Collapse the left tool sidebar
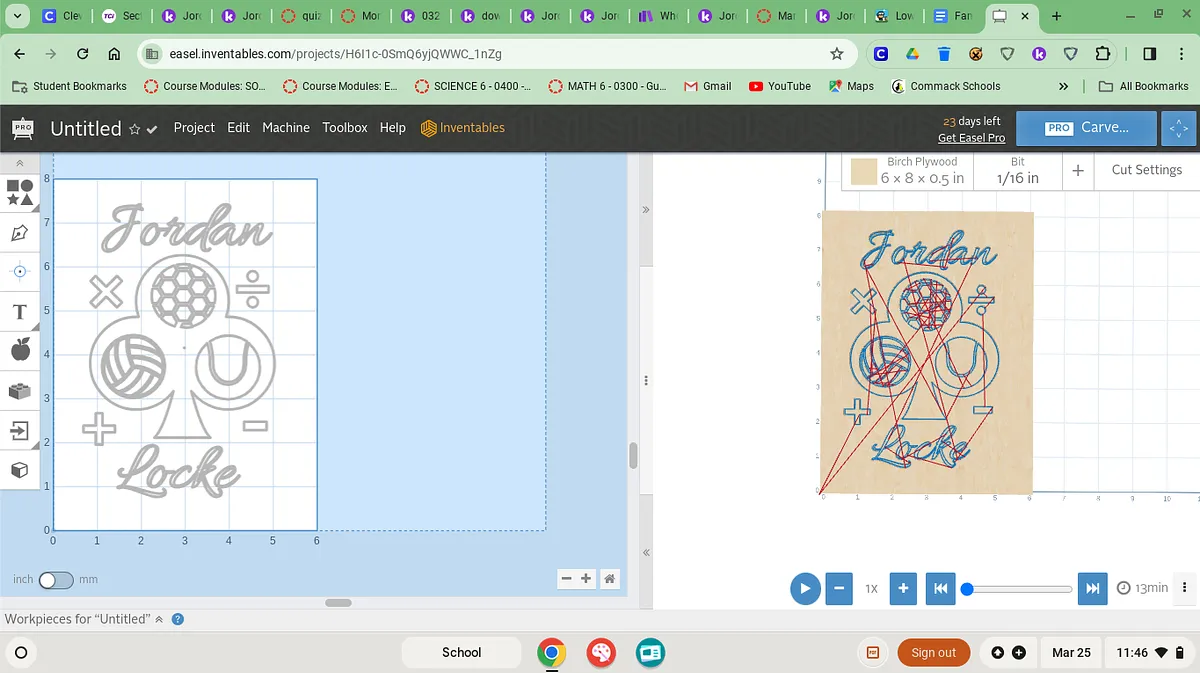Screen dimensions: 1200x673 tap(19, 163)
